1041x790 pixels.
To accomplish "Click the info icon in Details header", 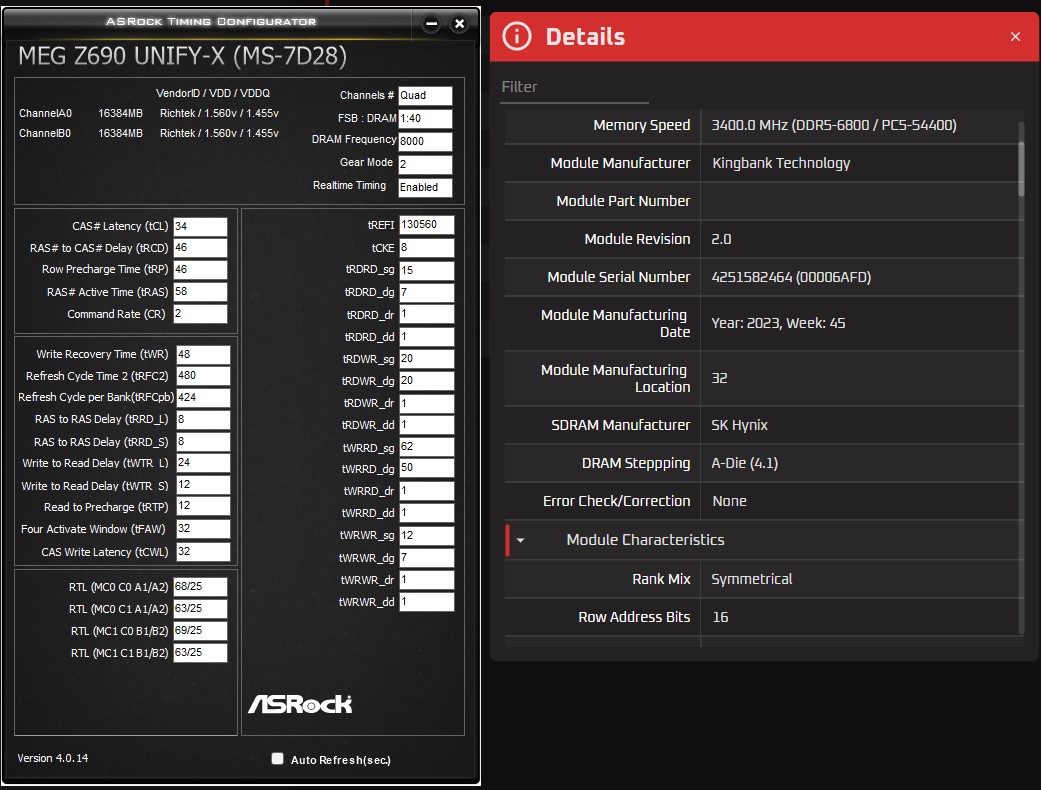I will click(517, 36).
